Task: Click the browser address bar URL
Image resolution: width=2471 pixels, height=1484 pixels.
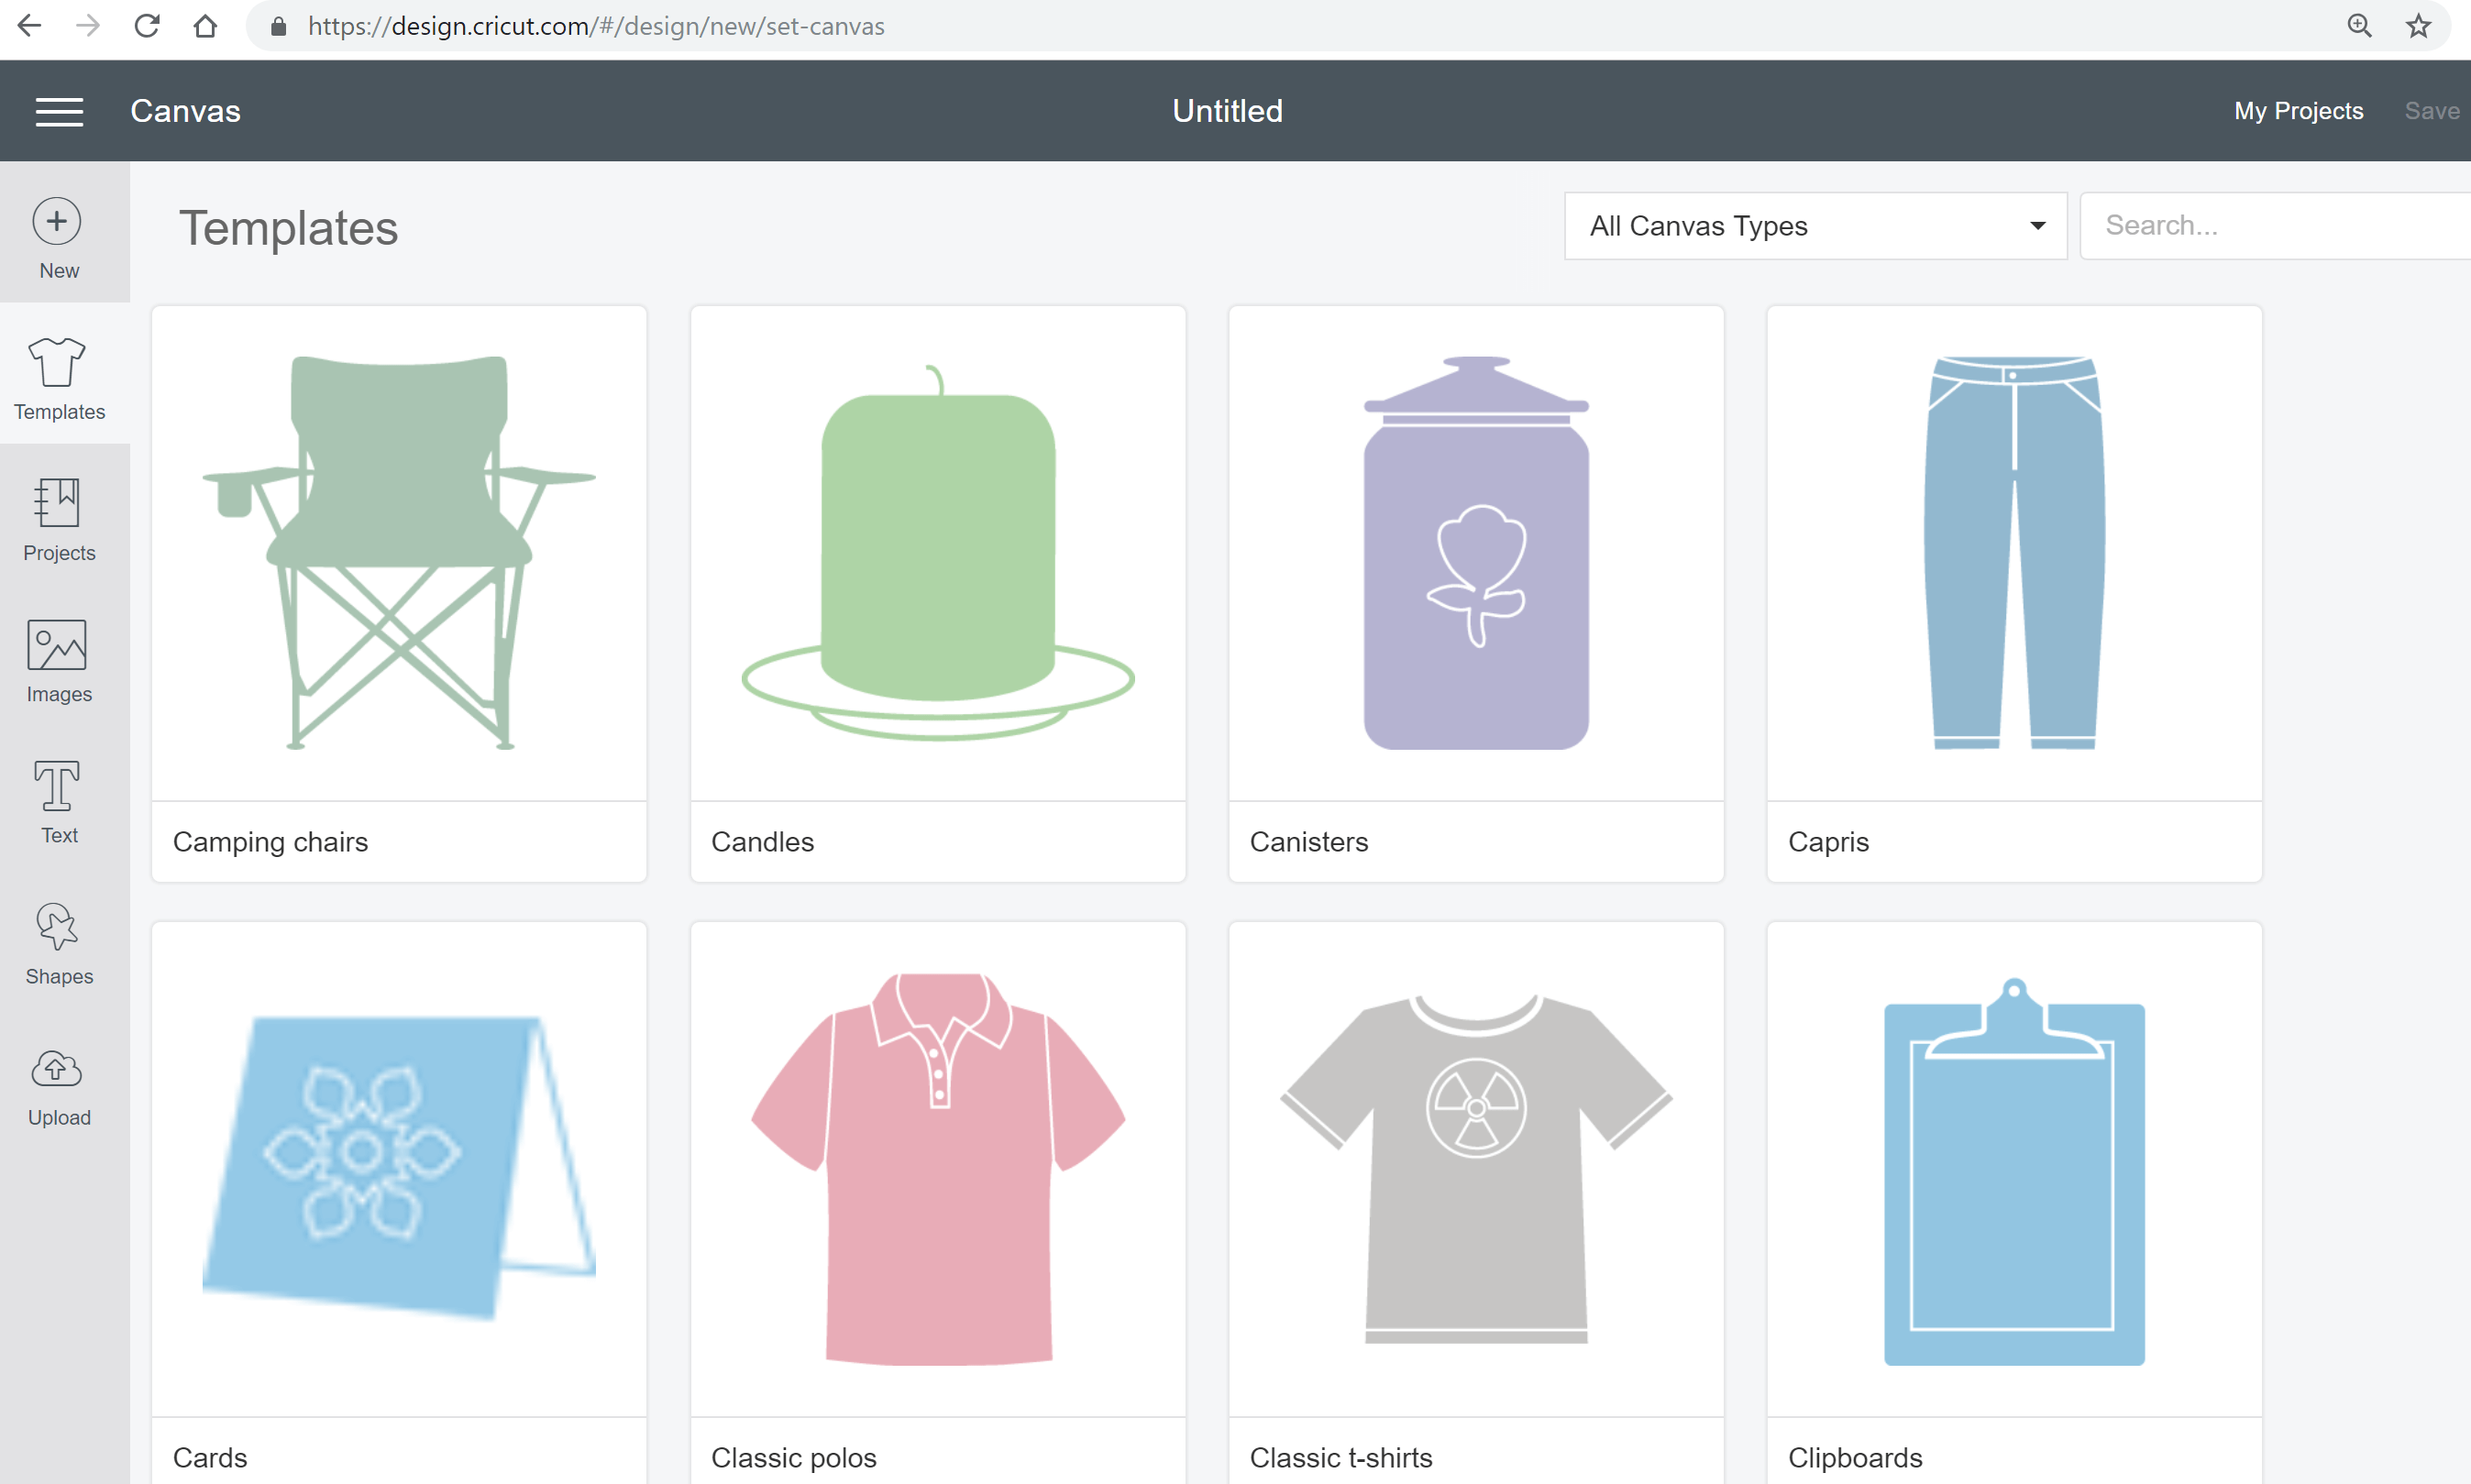Action: [x=596, y=26]
